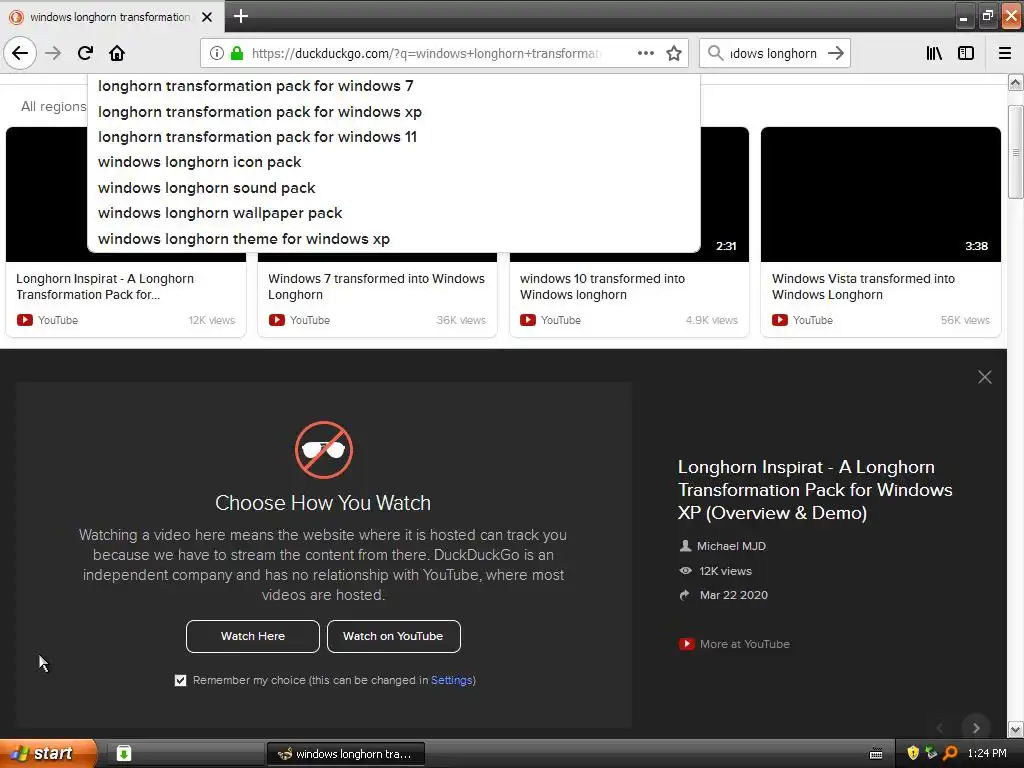Open a new browser tab
The width and height of the screenshot is (1024, 768).
[240, 16]
